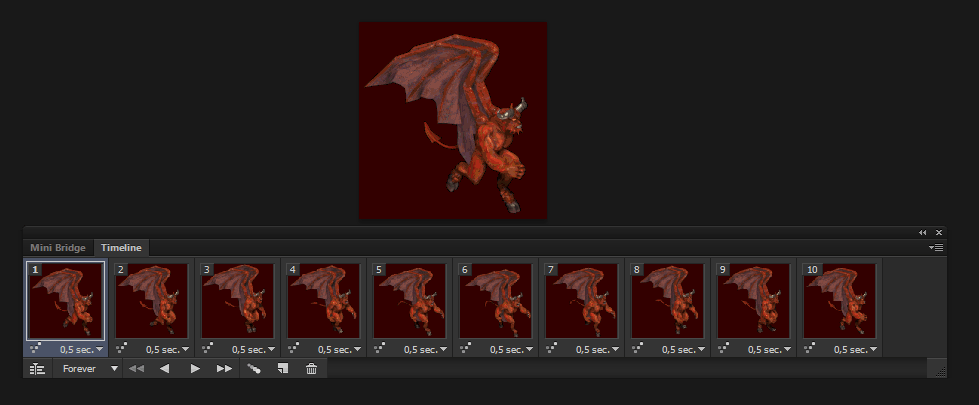Select frame 9 thumbnail
The image size is (979, 405).
point(754,301)
